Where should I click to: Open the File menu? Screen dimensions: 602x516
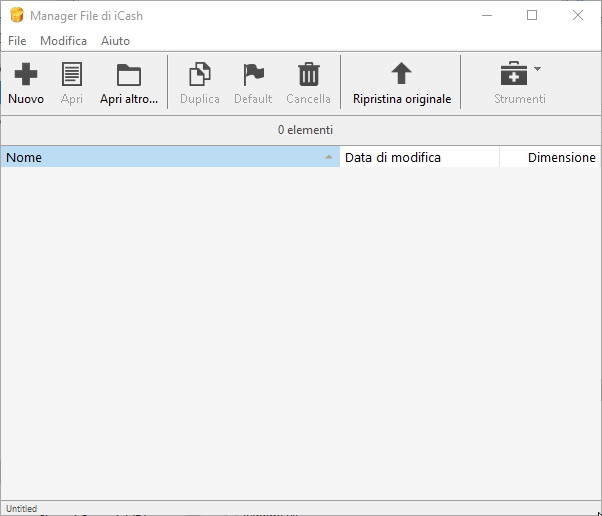(x=17, y=41)
